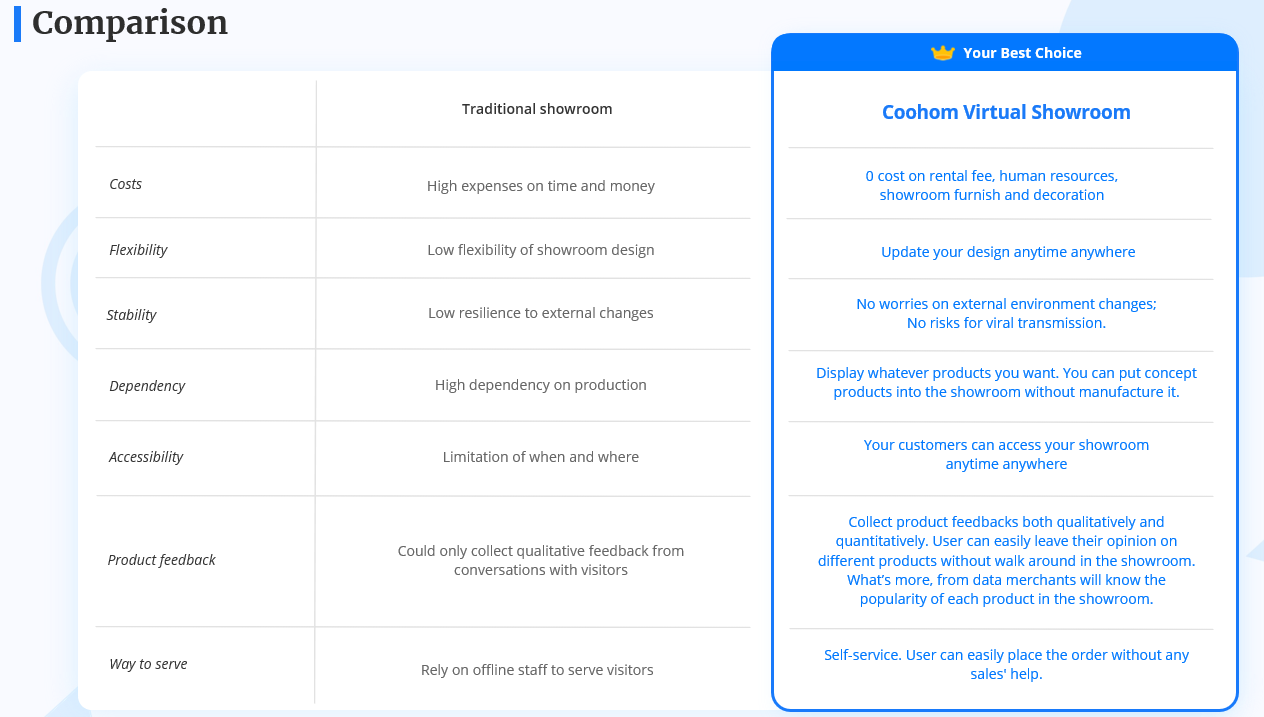Select the Costs row label
The image size is (1264, 717).
[x=126, y=184]
